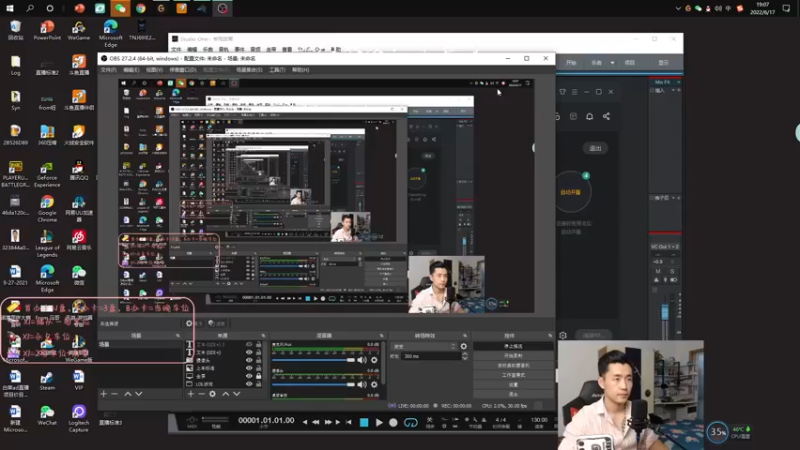Image resolution: width=800 pixels, height=450 pixels.
Task: Click the Studio One Play button
Action: pos(379,422)
